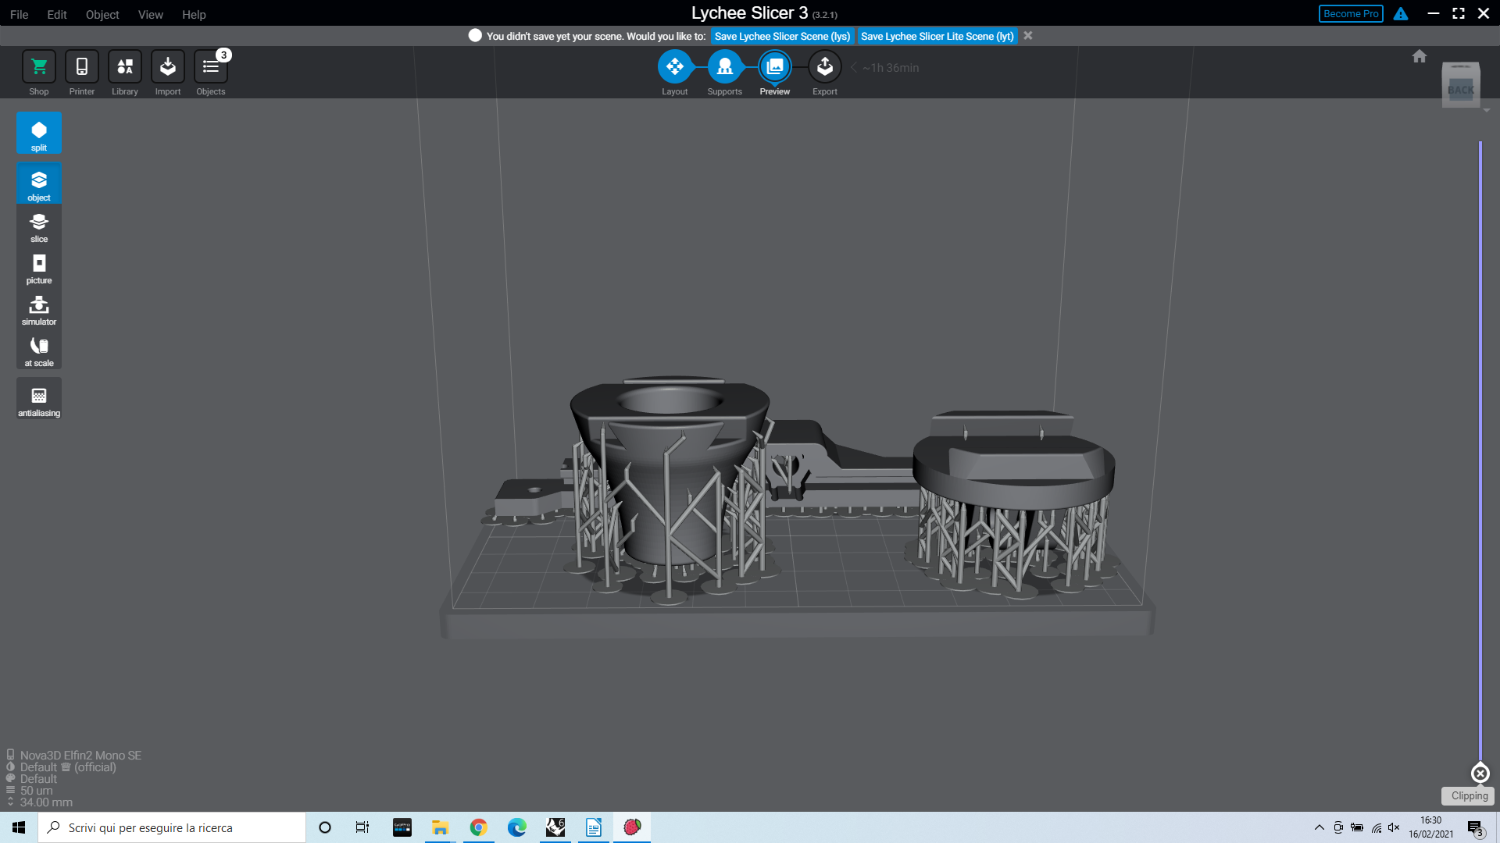The image size is (1500, 843).
Task: Click the Become Pro button
Action: [1350, 14]
